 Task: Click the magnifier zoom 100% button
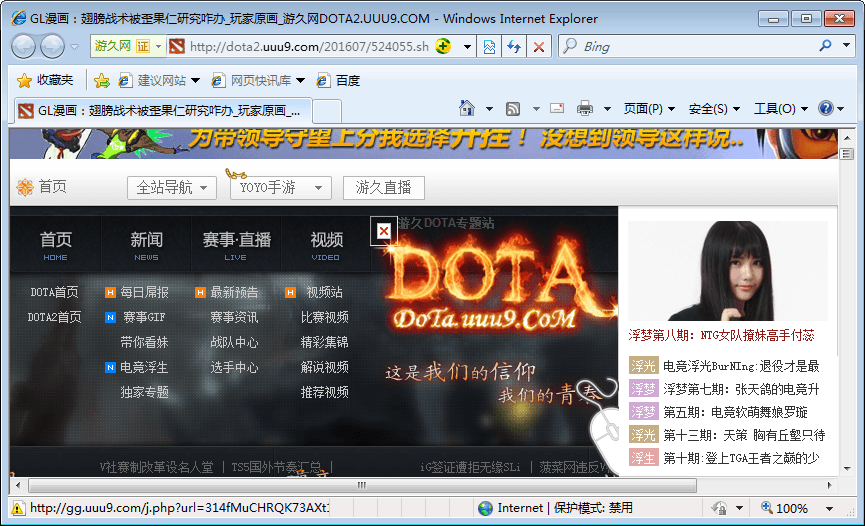coord(784,508)
